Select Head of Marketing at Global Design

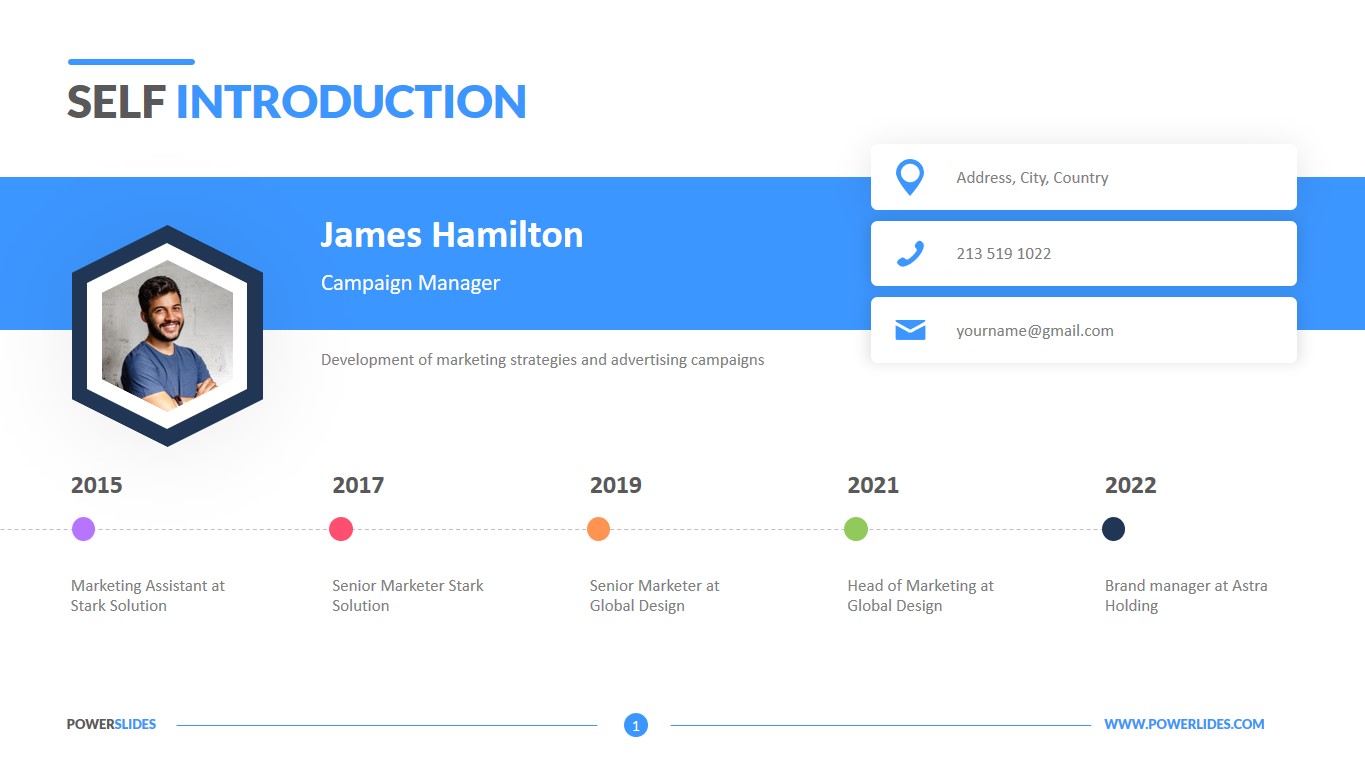click(x=921, y=596)
